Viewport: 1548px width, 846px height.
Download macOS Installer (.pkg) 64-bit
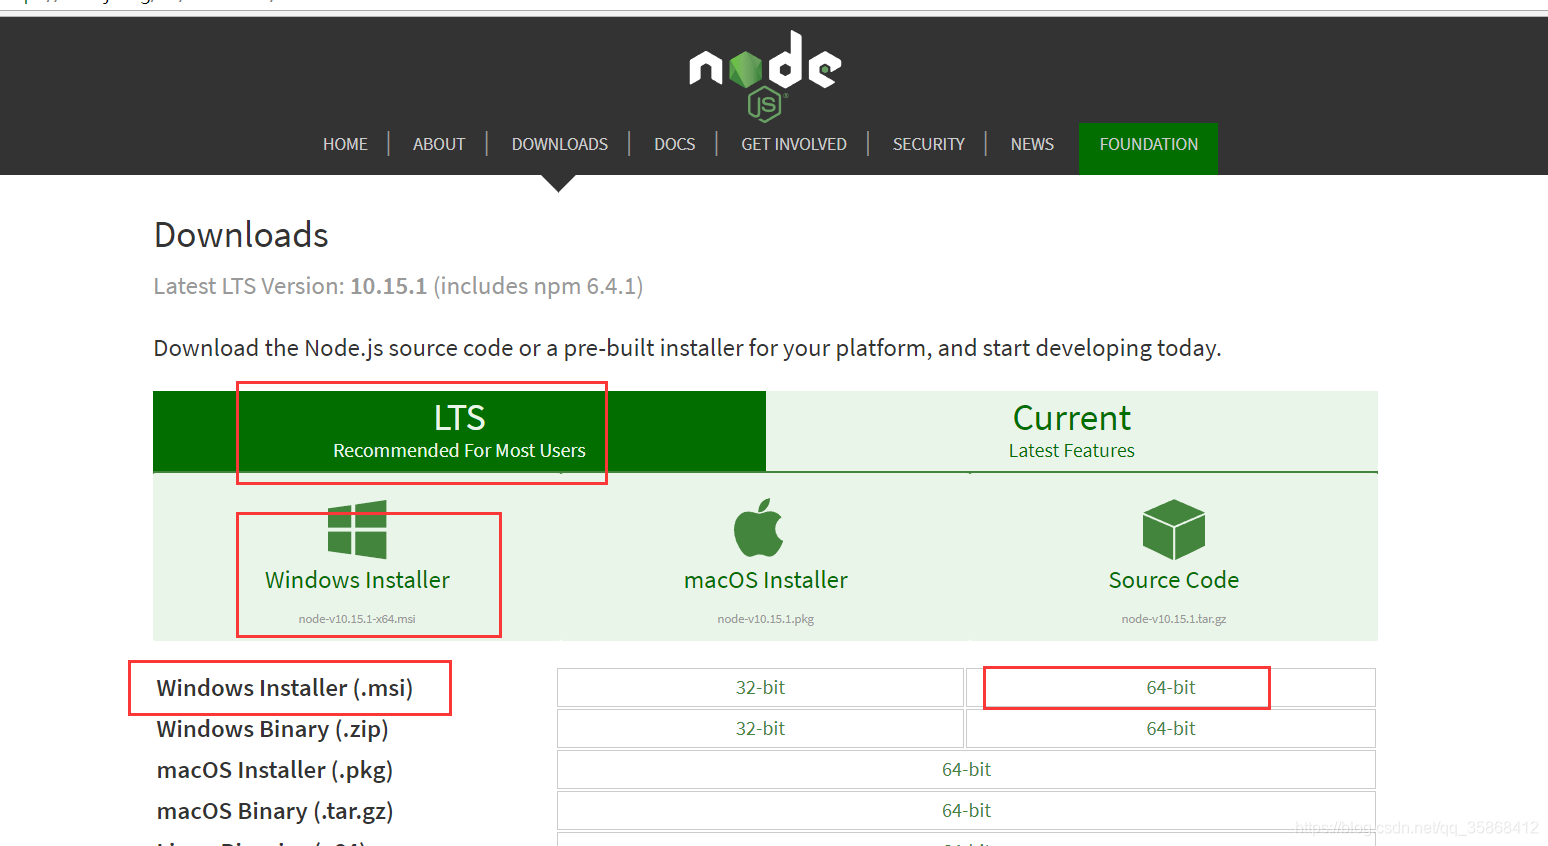(x=966, y=770)
